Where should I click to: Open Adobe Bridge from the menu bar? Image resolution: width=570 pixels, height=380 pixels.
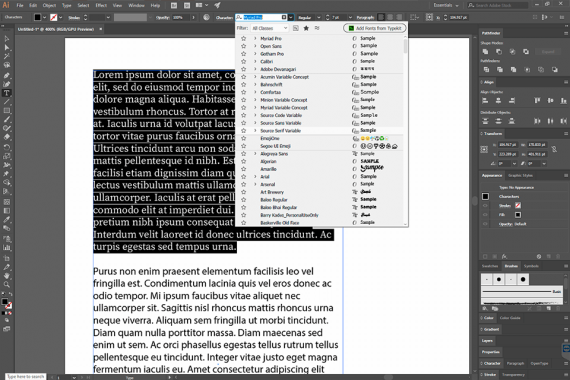pos(174,5)
